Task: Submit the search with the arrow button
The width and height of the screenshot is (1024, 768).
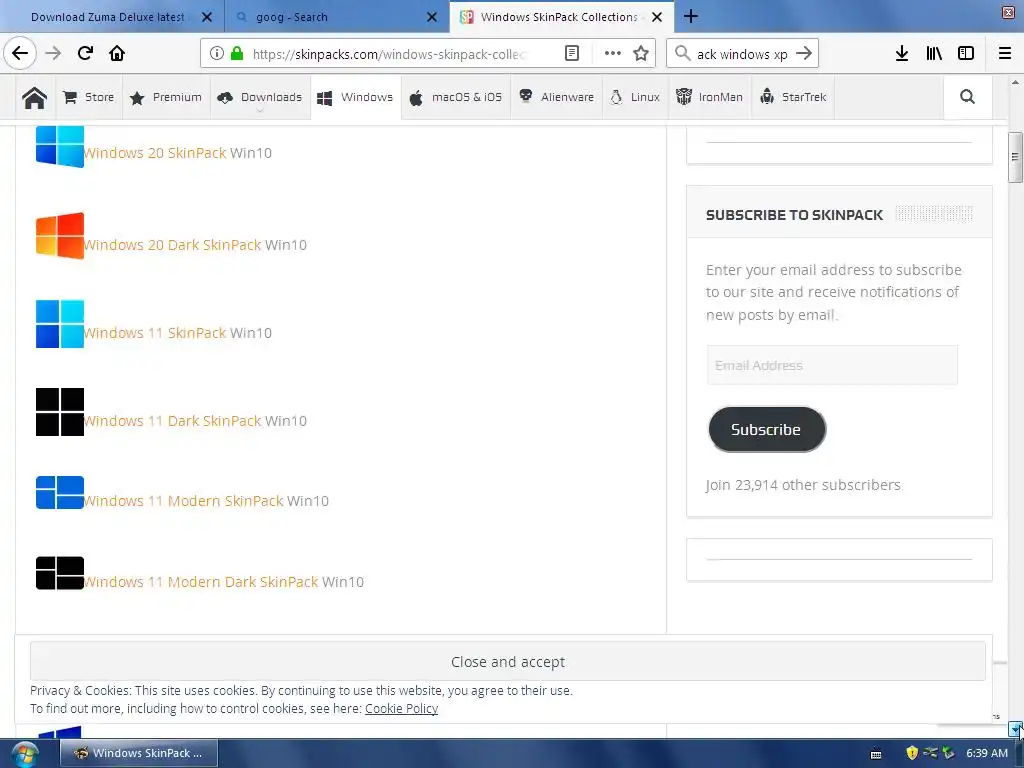Action: (x=804, y=54)
